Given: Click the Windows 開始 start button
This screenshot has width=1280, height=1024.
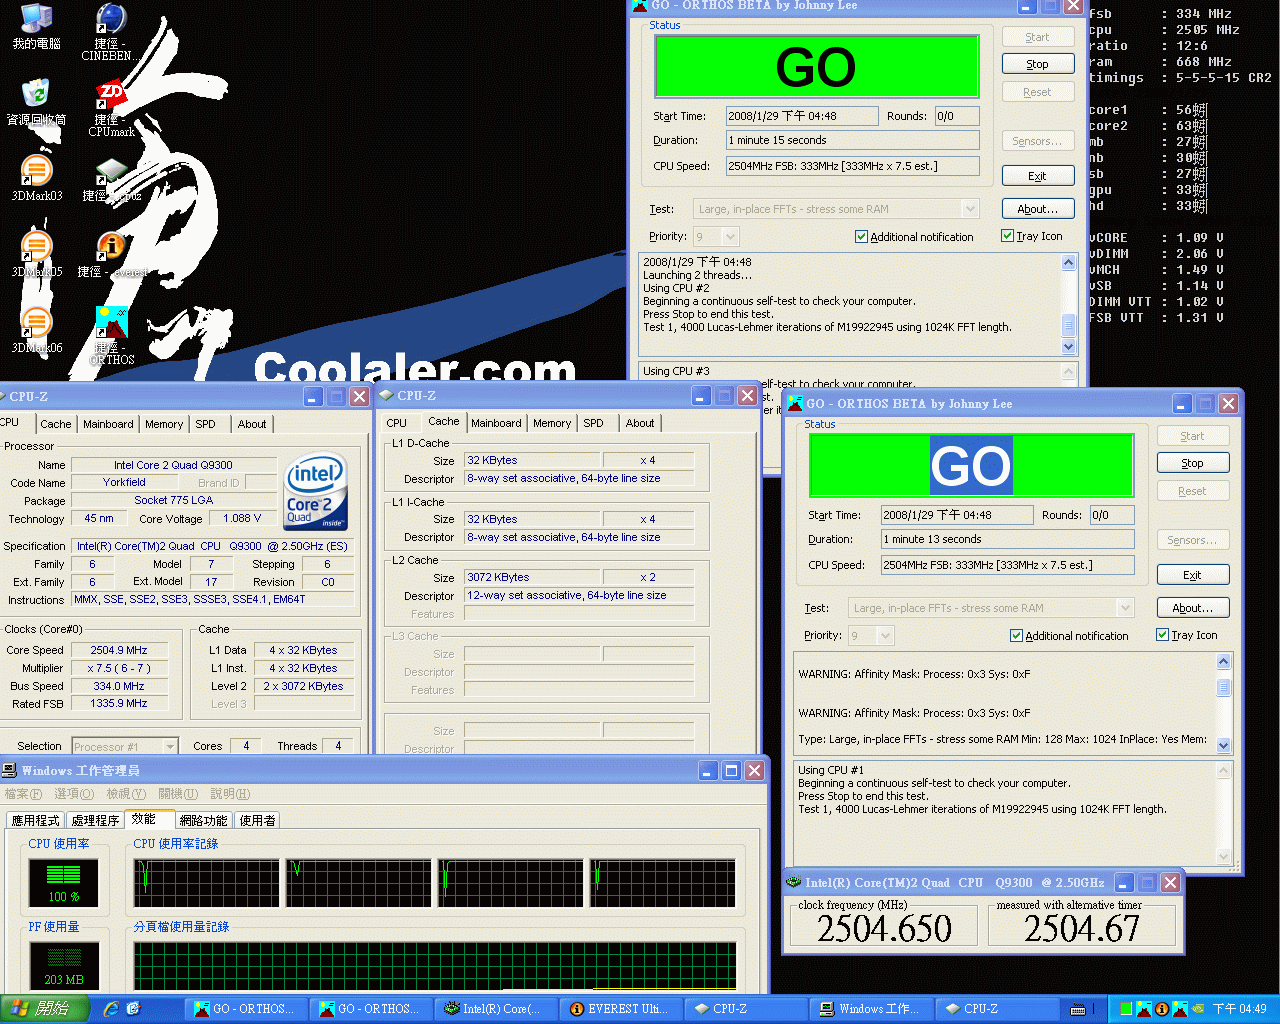Looking at the screenshot, I should (x=45, y=1009).
